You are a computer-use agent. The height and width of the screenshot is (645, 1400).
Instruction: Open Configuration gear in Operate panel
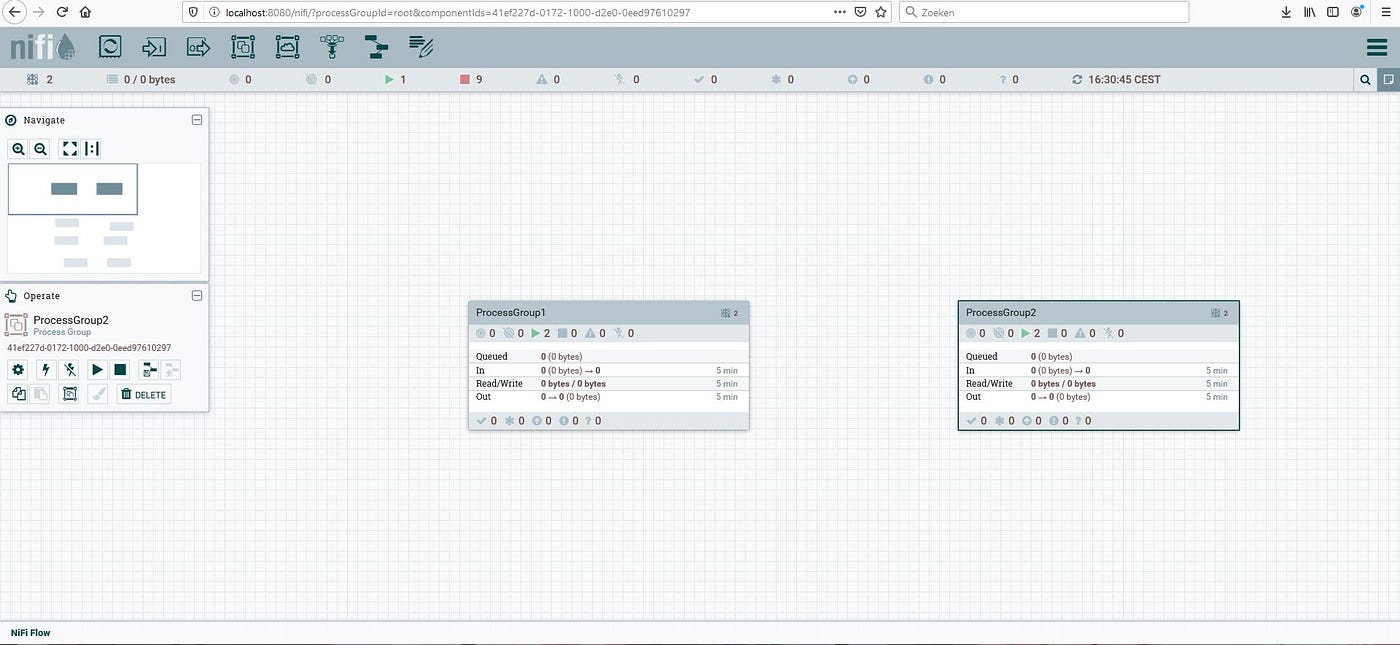point(18,370)
